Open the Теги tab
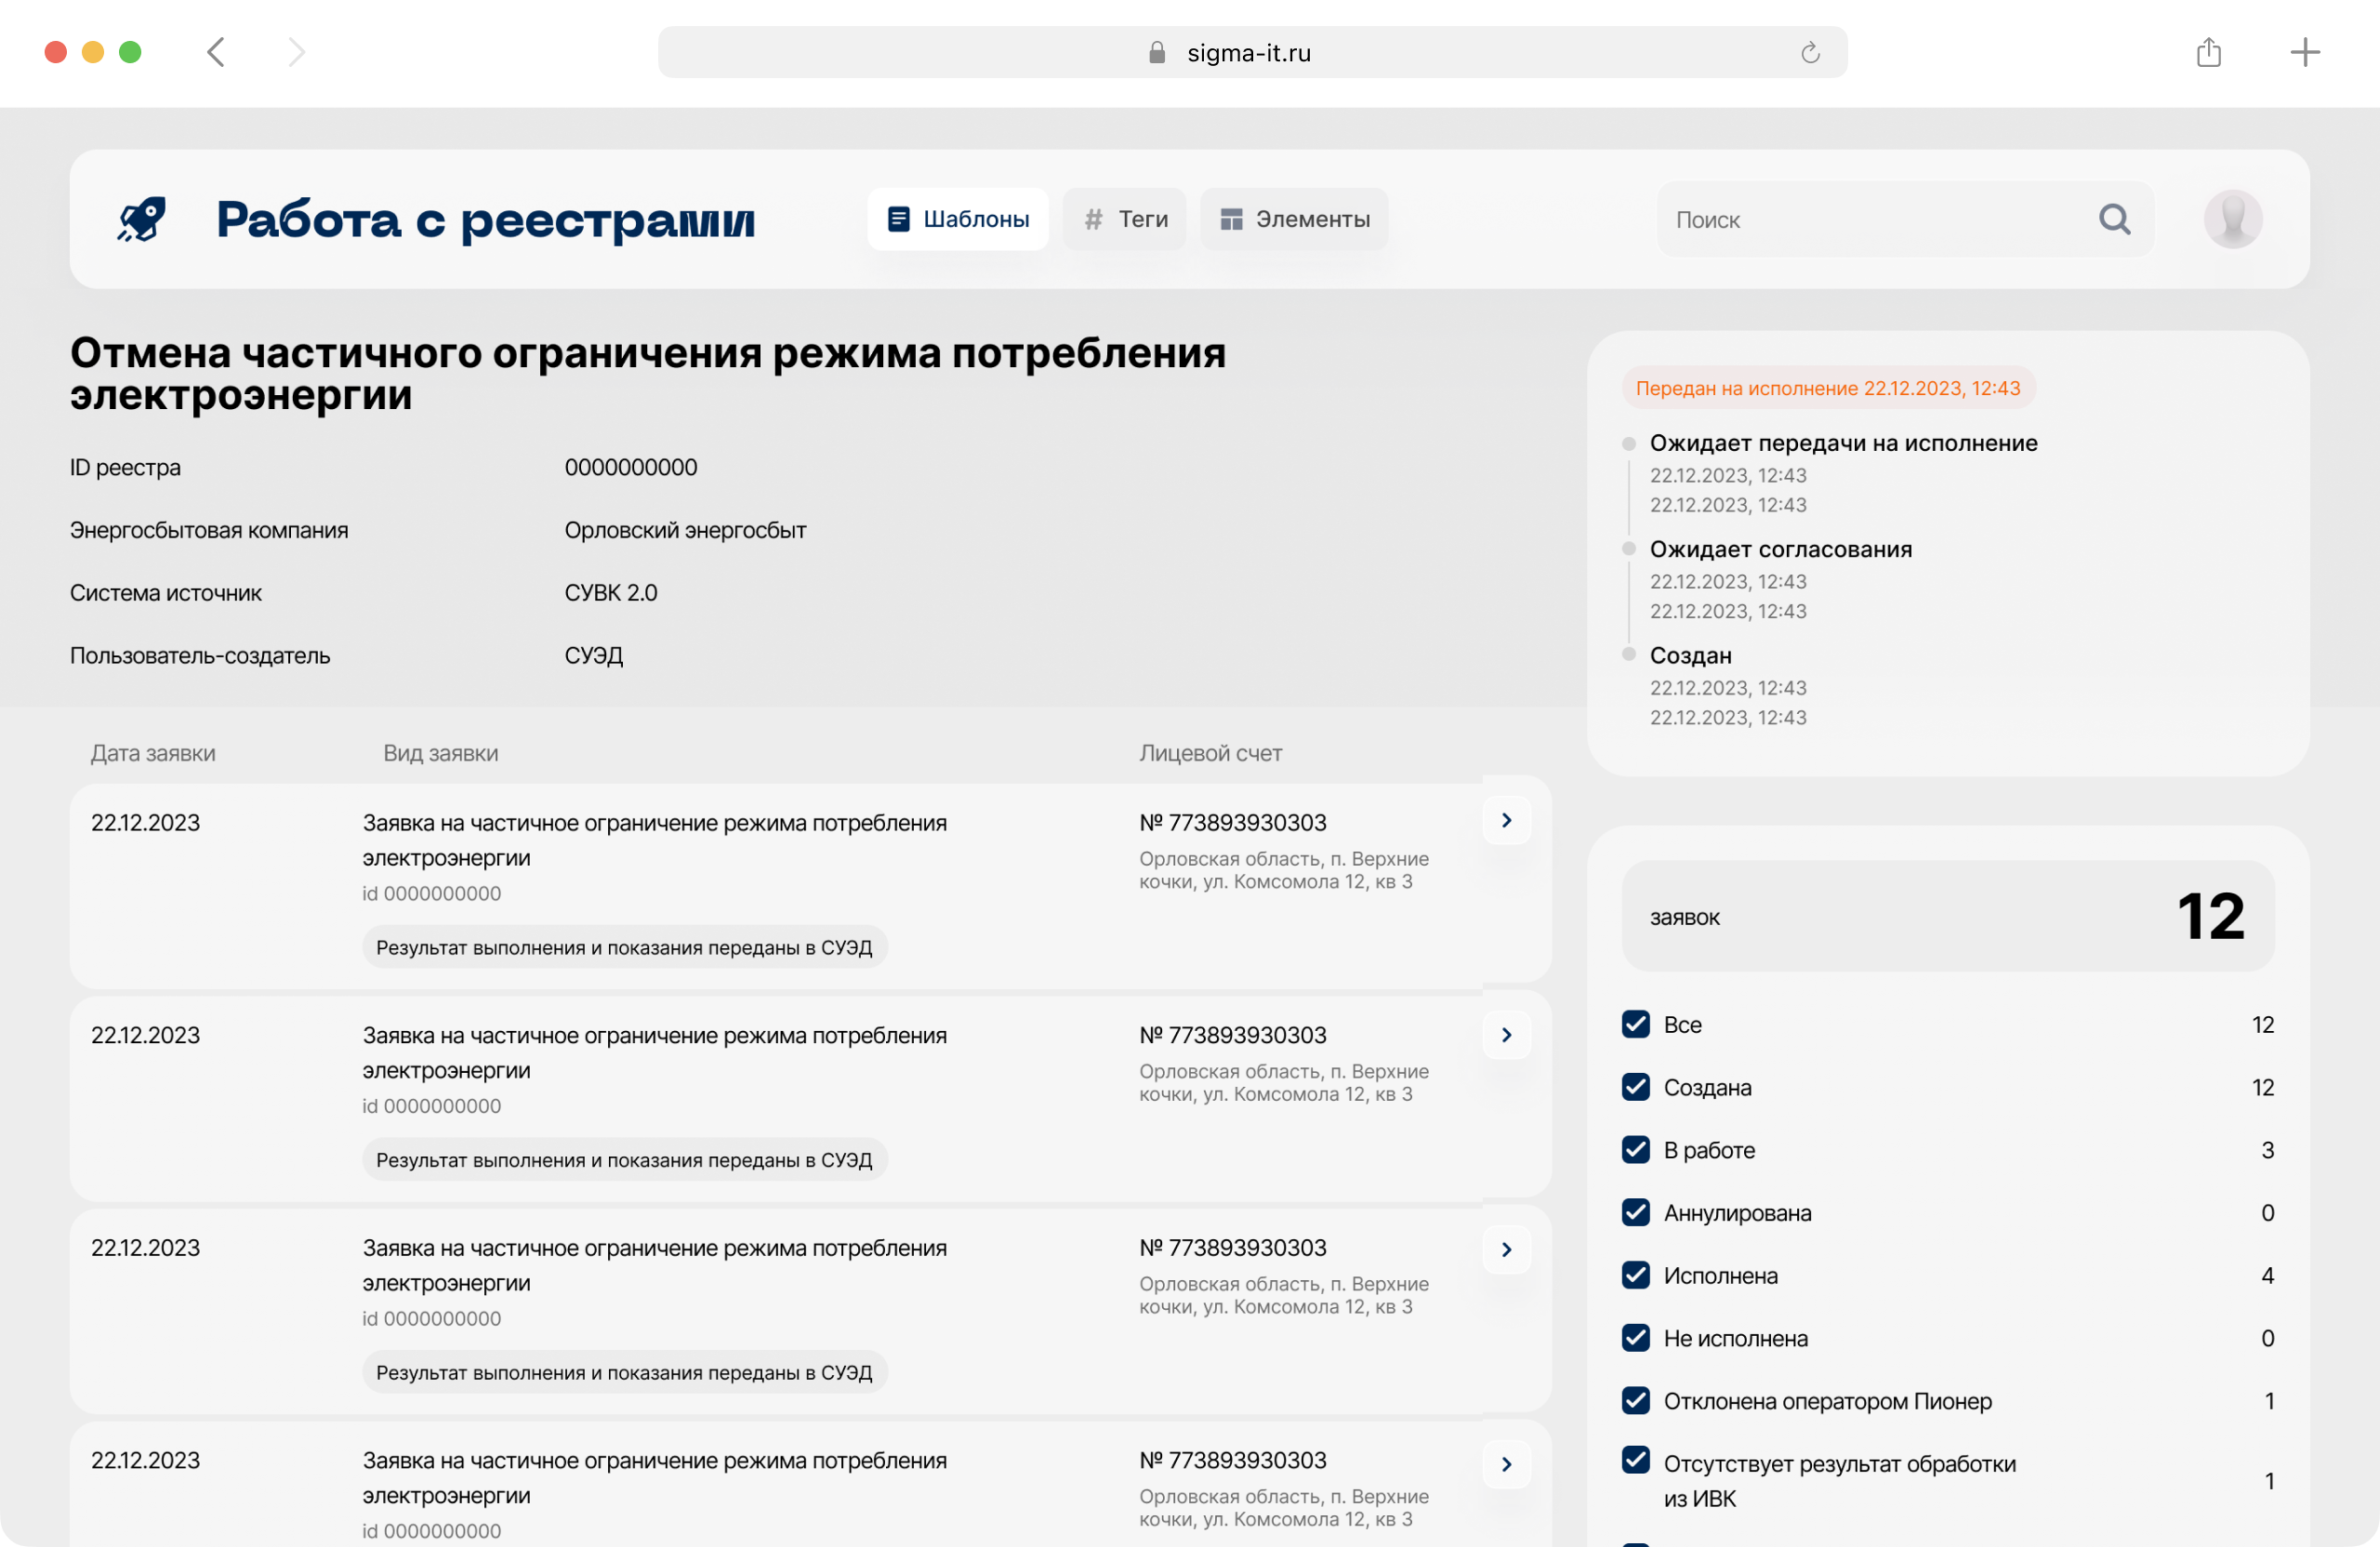 point(1125,219)
